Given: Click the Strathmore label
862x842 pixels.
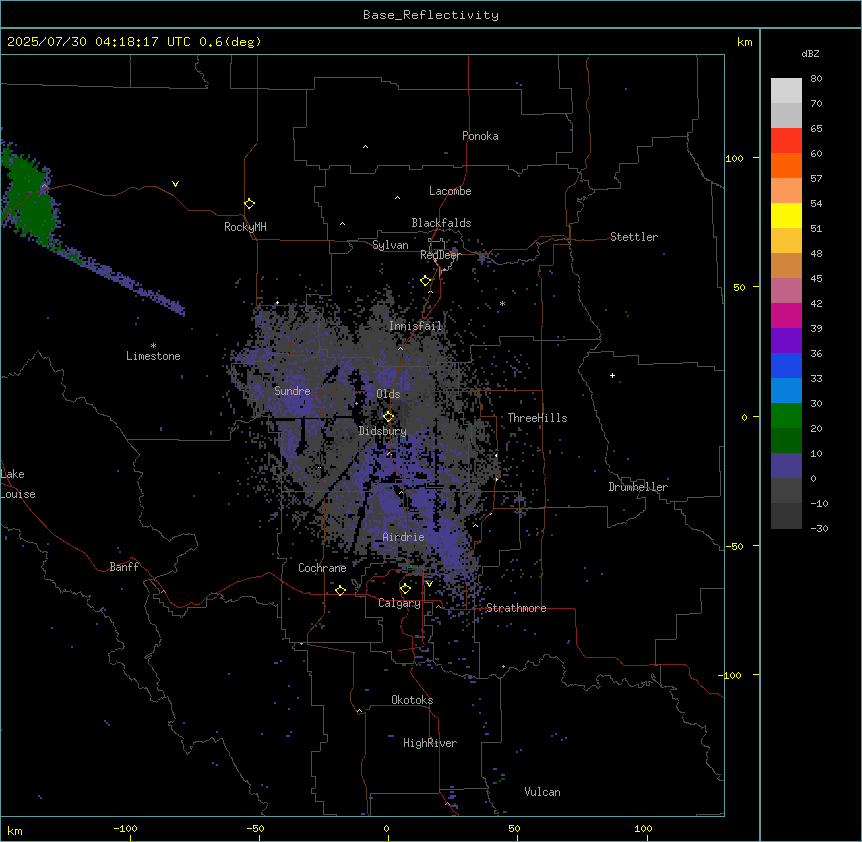Looking at the screenshot, I should coord(516,608).
